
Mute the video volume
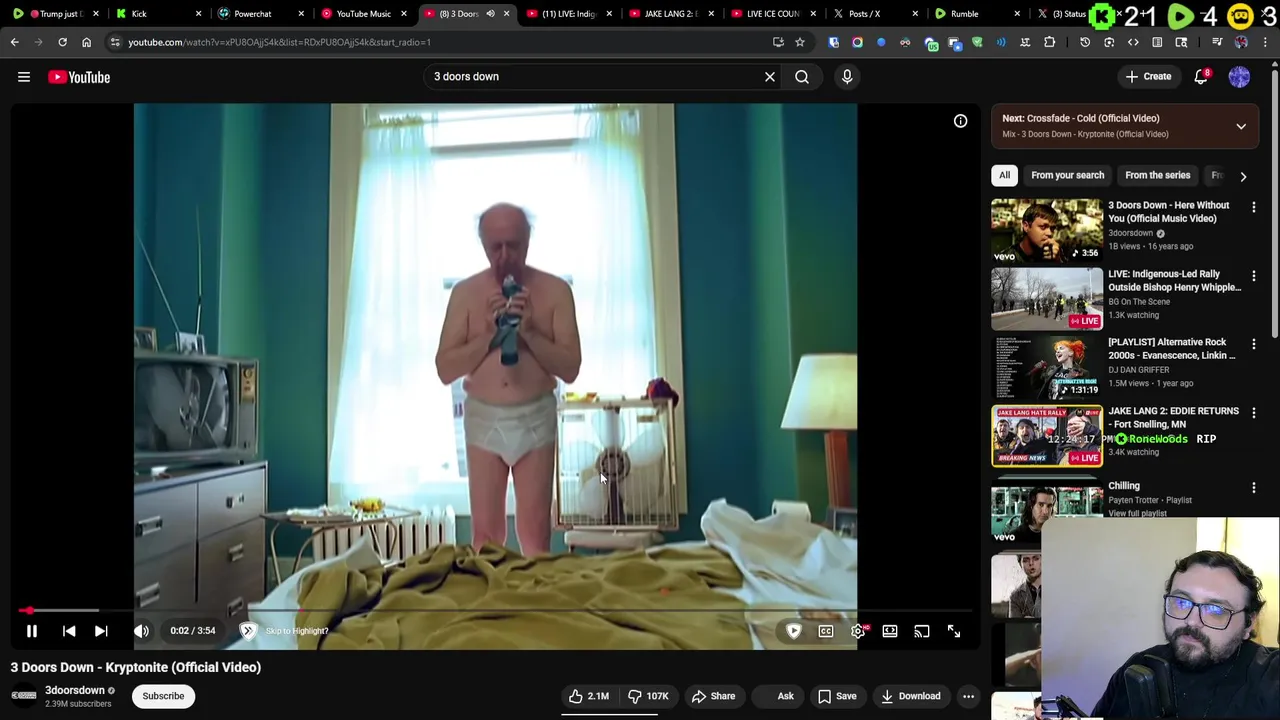(141, 631)
